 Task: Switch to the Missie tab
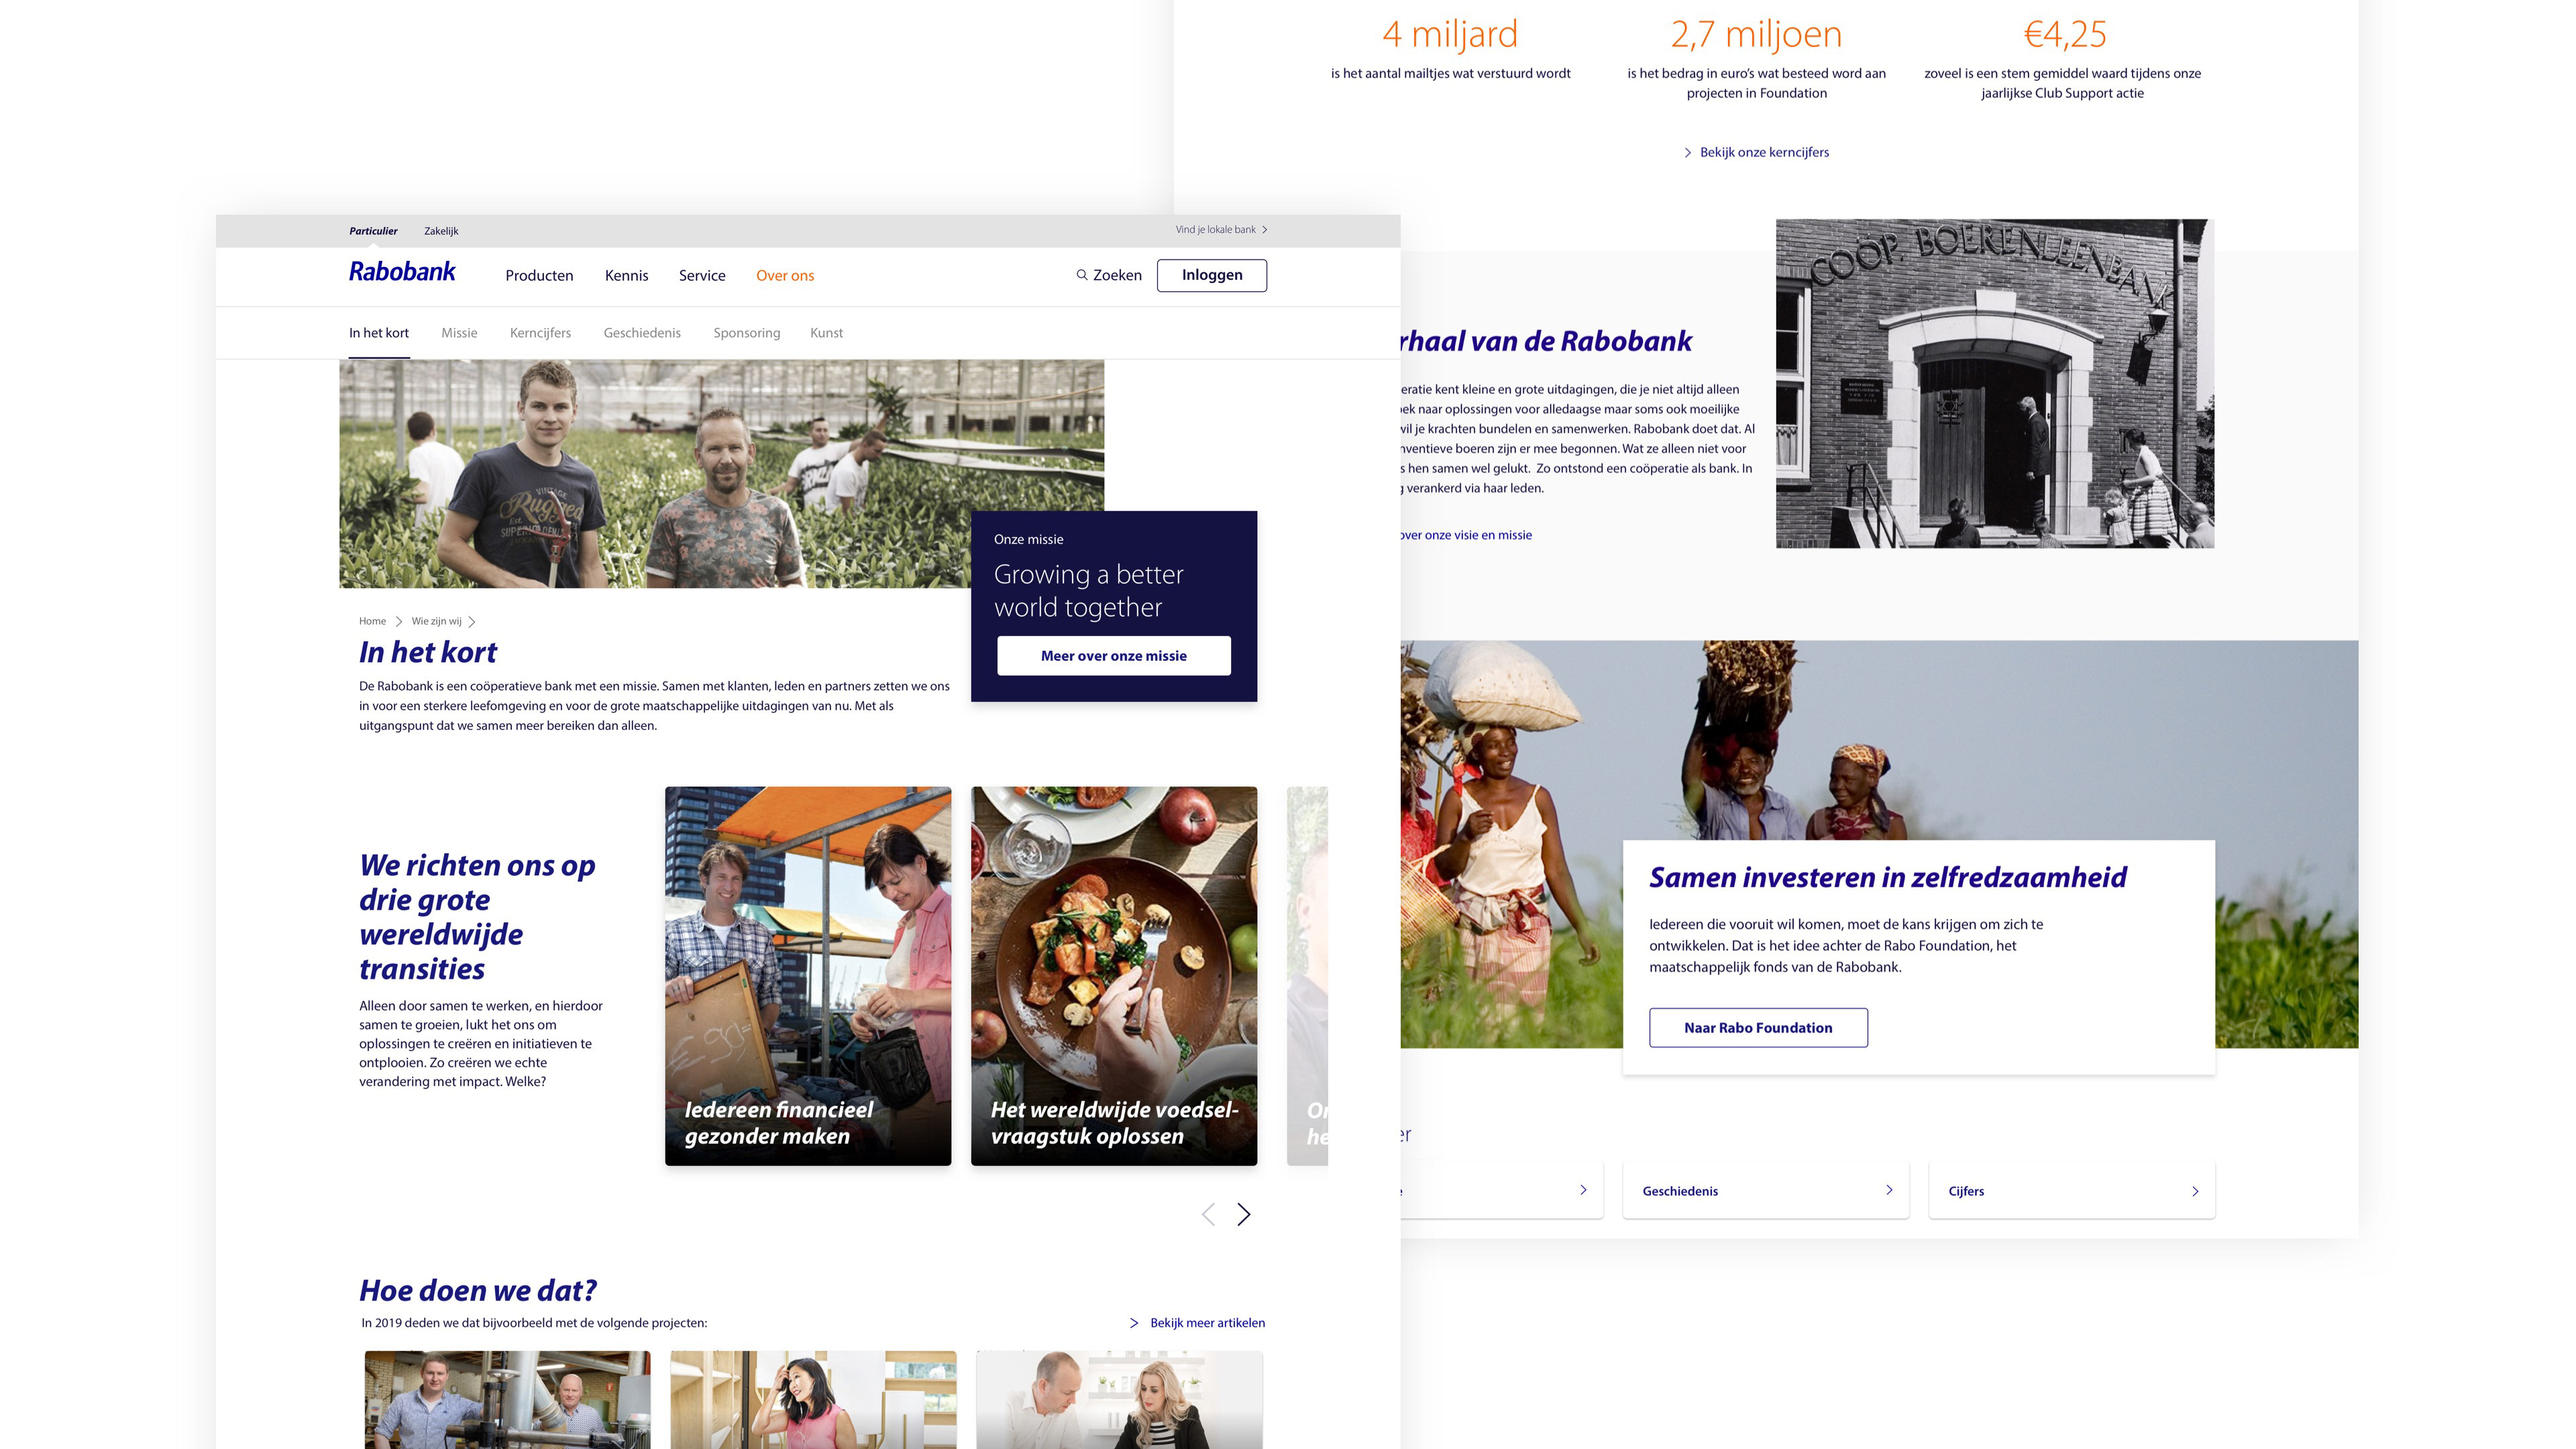pyautogui.click(x=459, y=333)
